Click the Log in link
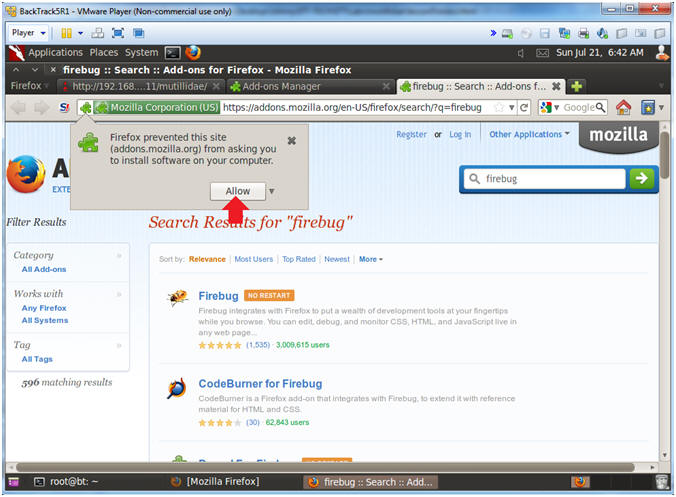 [460, 134]
